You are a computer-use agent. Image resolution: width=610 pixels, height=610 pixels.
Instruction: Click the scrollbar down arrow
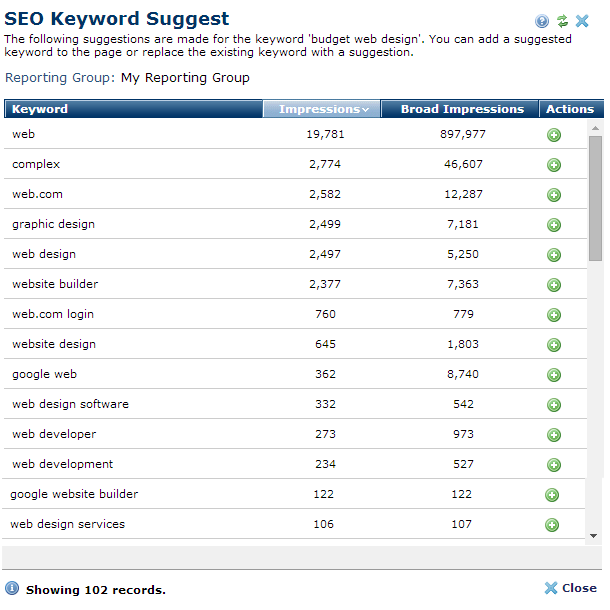[595, 536]
